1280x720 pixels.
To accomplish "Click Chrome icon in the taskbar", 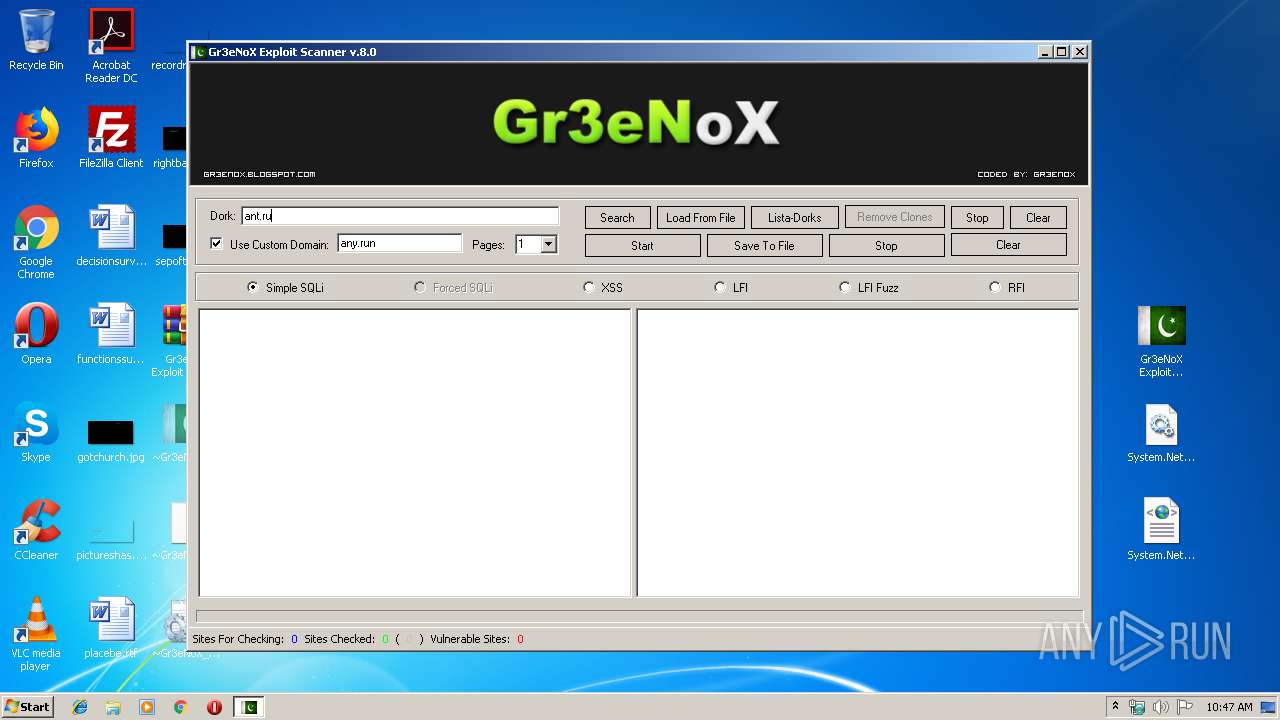I will coord(181,707).
